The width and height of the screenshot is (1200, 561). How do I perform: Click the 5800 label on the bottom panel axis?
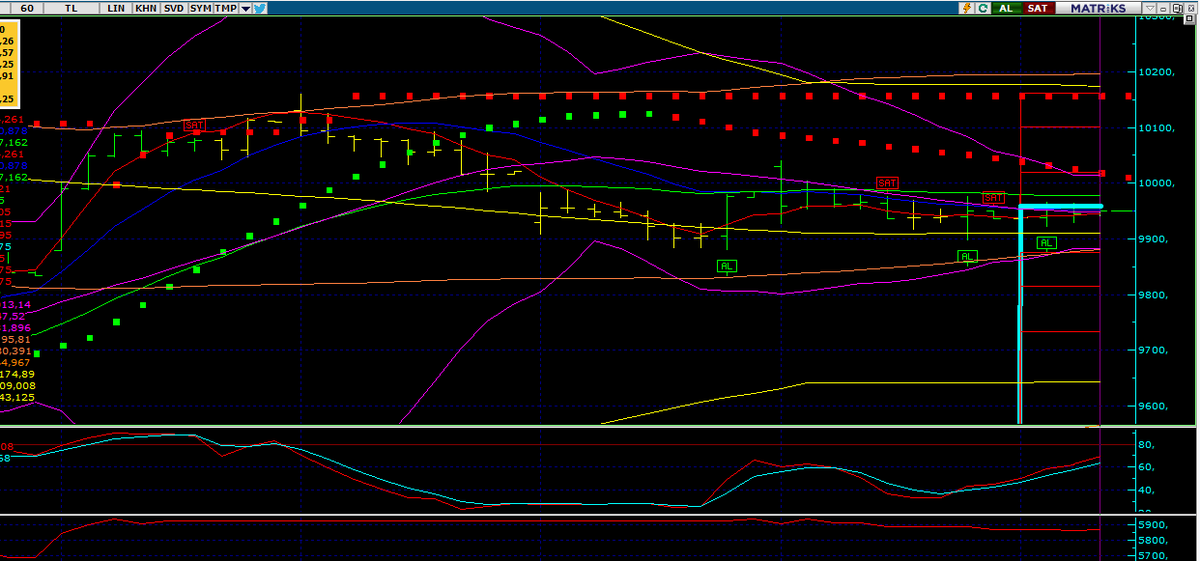pos(1154,541)
